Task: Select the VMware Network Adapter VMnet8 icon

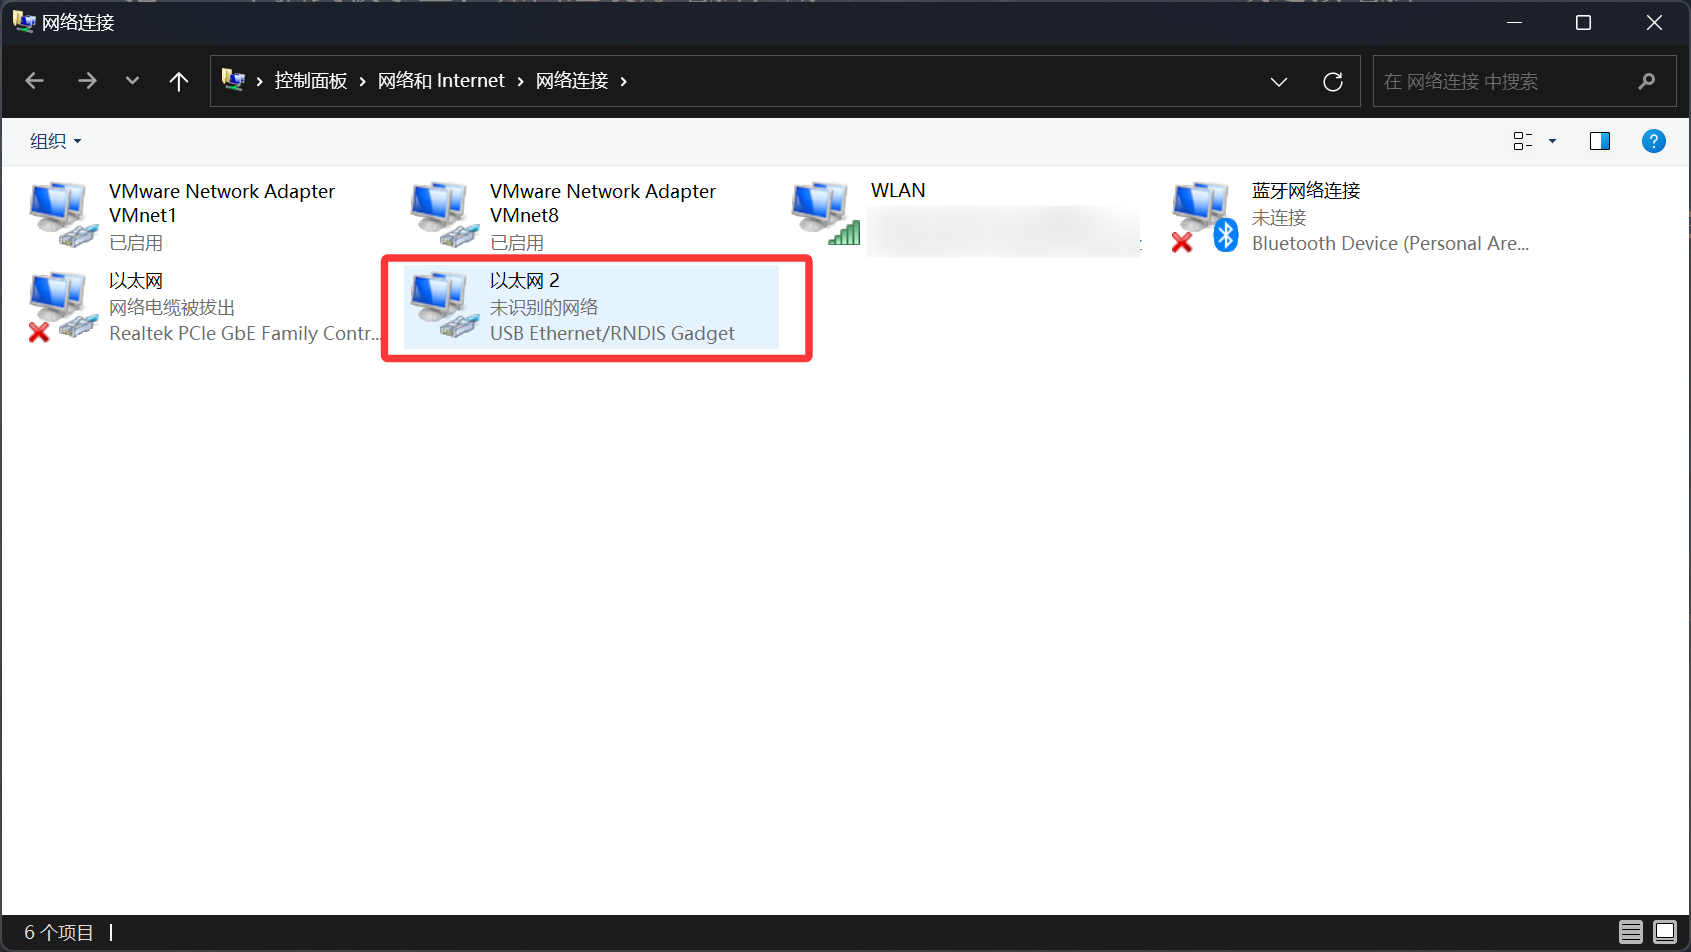Action: coord(443,214)
